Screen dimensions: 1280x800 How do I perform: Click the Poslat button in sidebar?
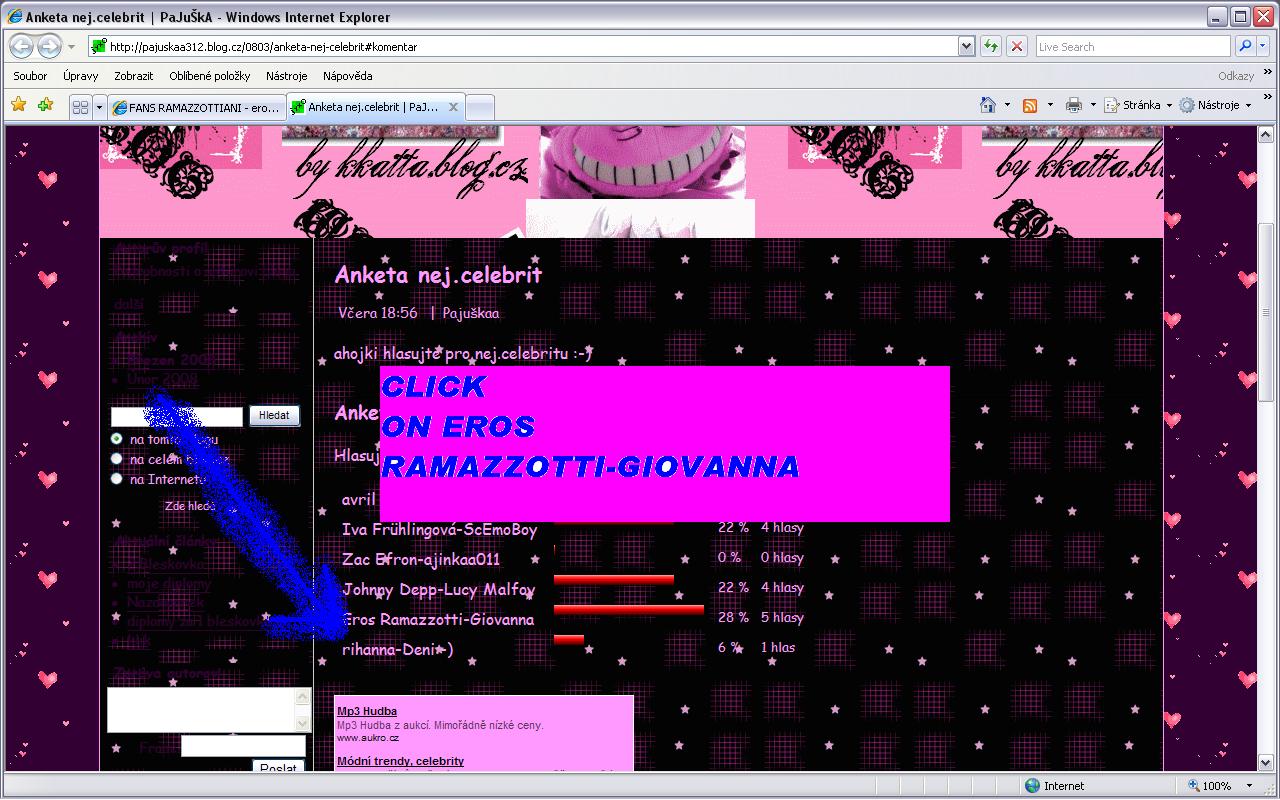point(279,767)
